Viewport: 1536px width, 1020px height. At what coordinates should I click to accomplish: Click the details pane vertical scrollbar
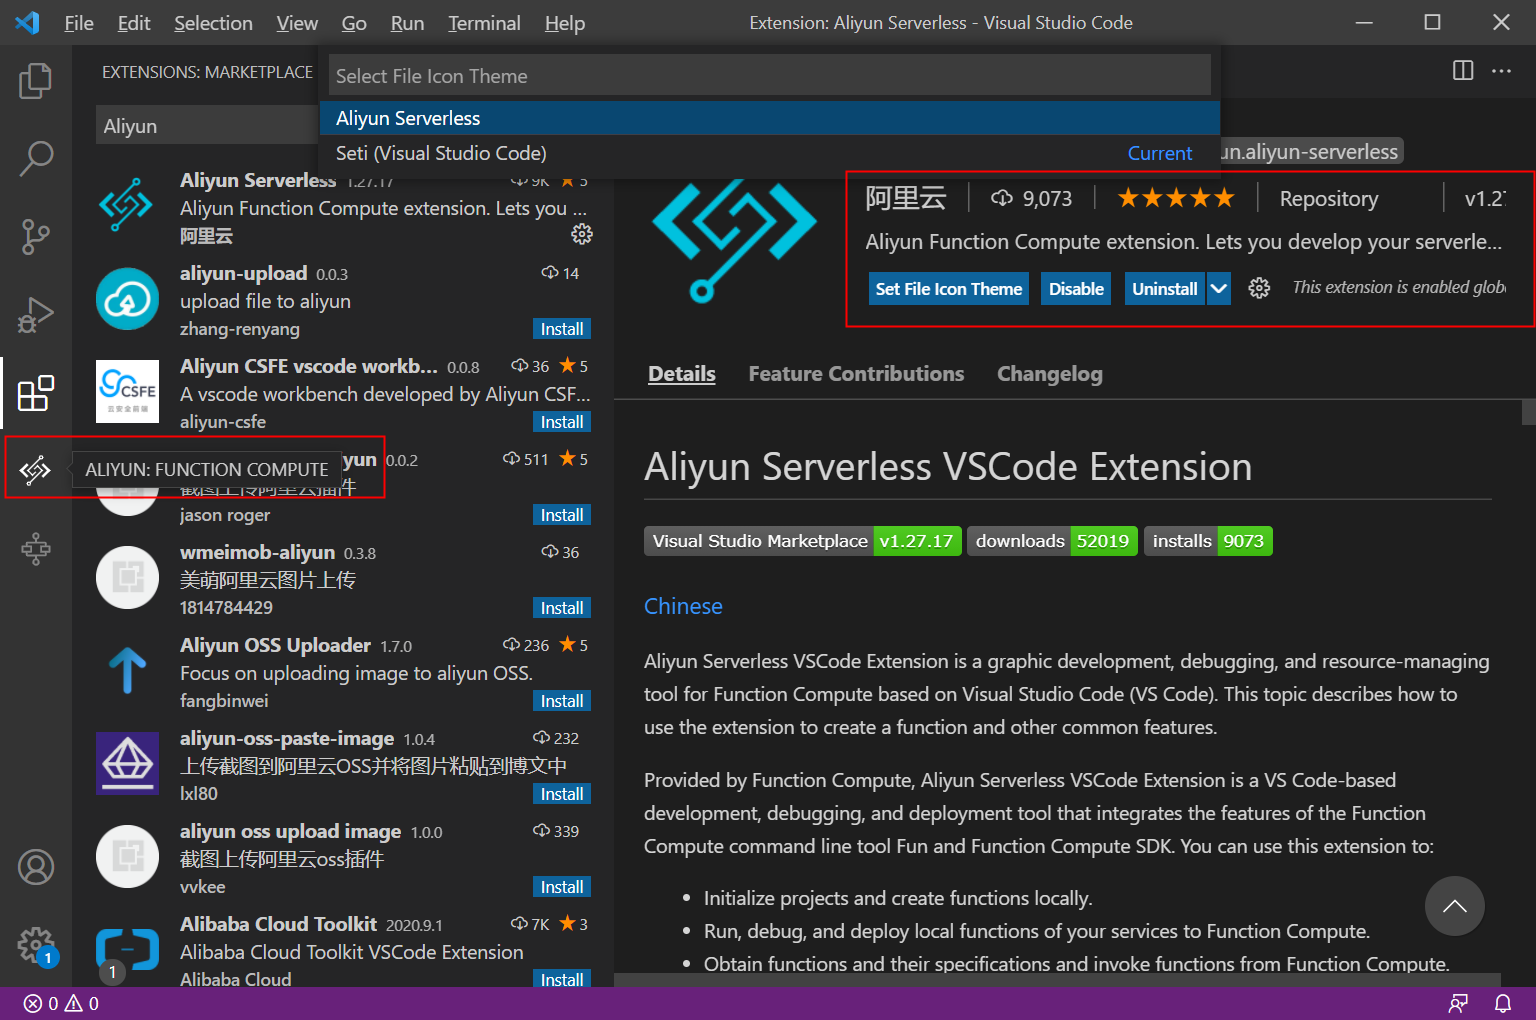1528,411
